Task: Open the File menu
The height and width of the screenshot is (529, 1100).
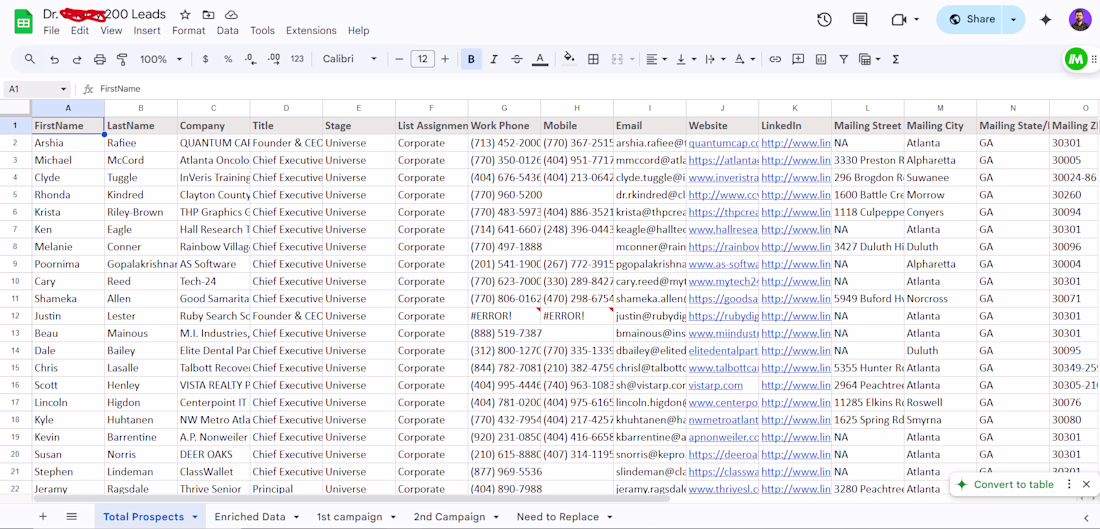Action: pos(51,31)
